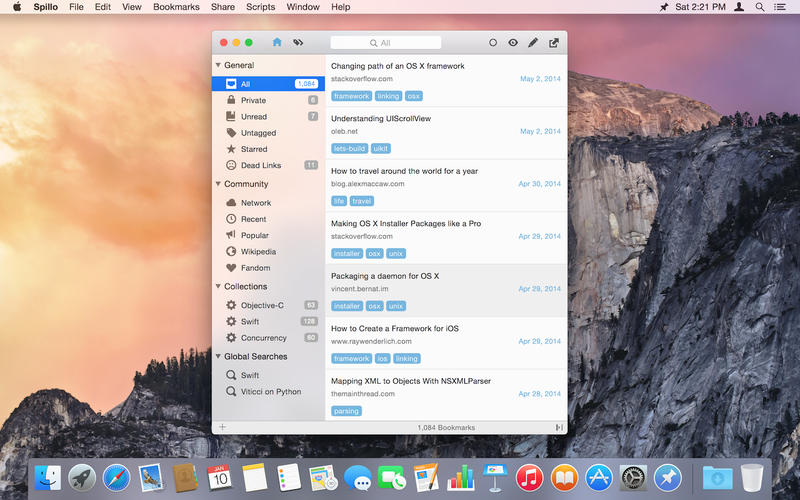The width and height of the screenshot is (800, 500).
Task: Toggle the unread circle button in toolbar
Action: pos(492,43)
